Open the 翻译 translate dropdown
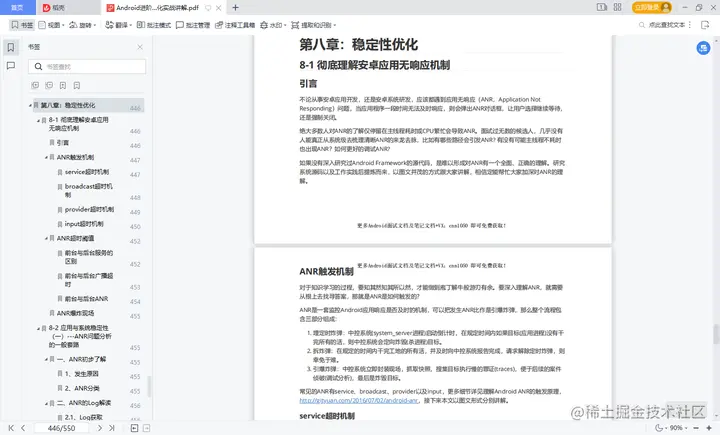 click(x=118, y=25)
